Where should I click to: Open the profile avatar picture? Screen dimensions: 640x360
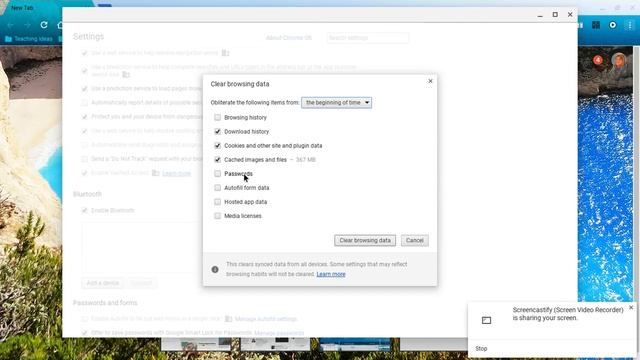[619, 60]
